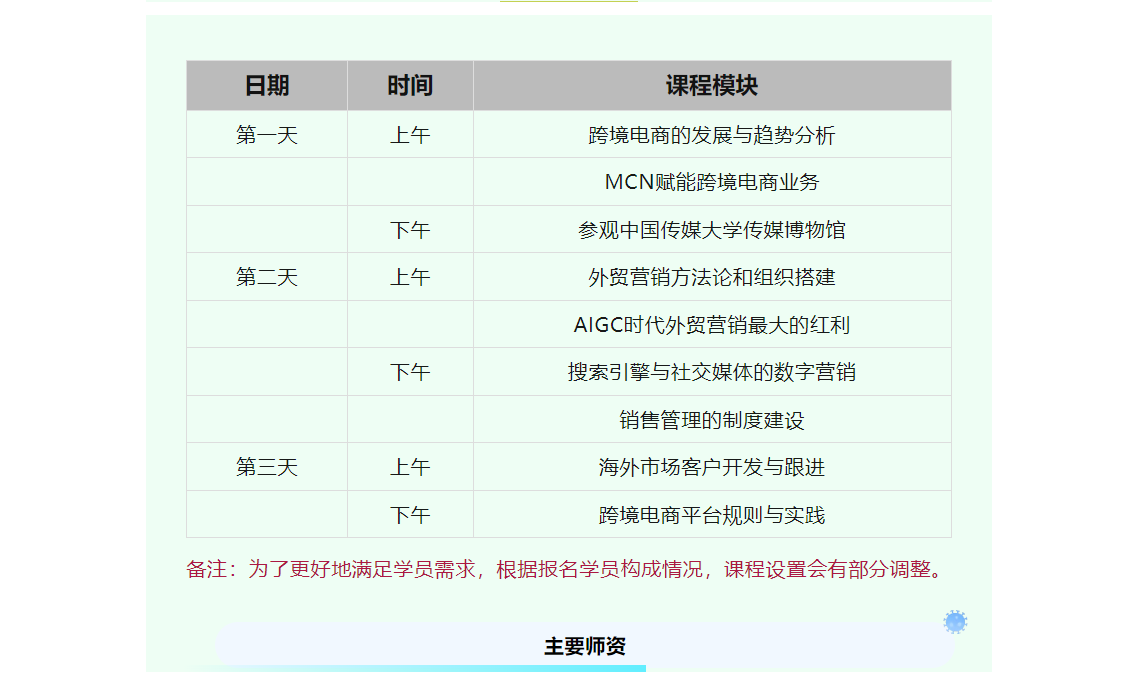The width and height of the screenshot is (1125, 679).
Task: Click the 课程模块 column header
Action: 712,86
